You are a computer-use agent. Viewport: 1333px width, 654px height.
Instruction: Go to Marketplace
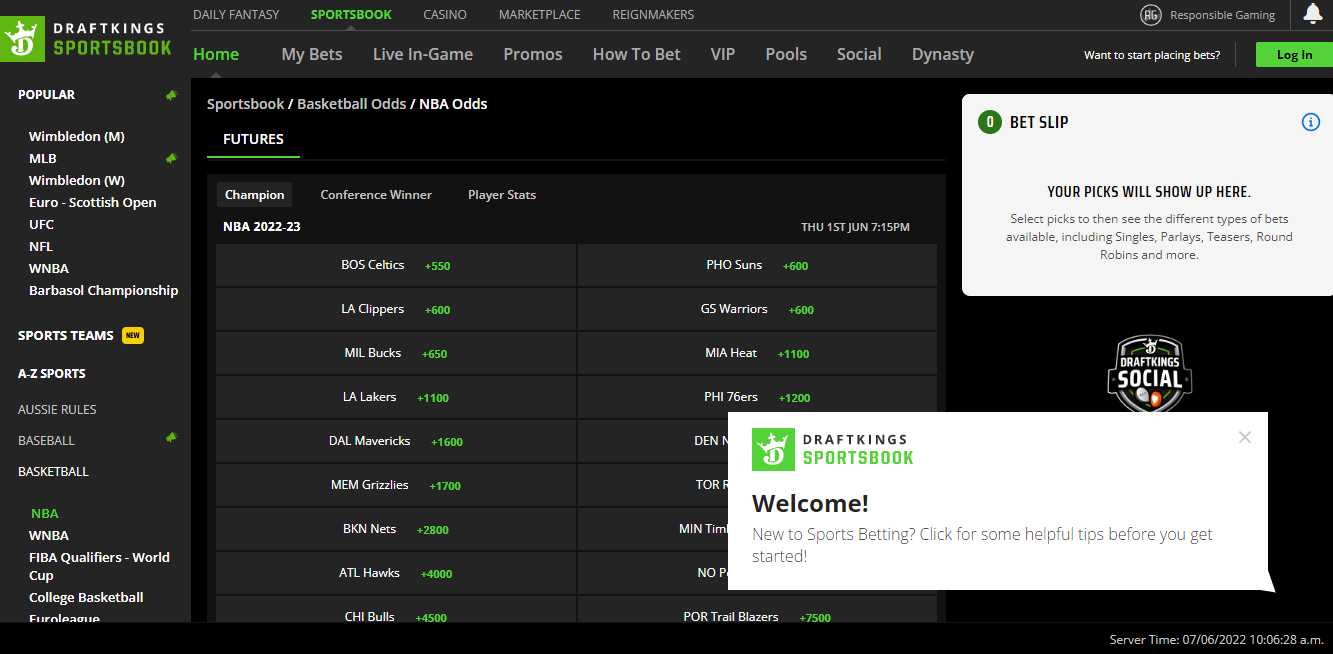coord(540,15)
